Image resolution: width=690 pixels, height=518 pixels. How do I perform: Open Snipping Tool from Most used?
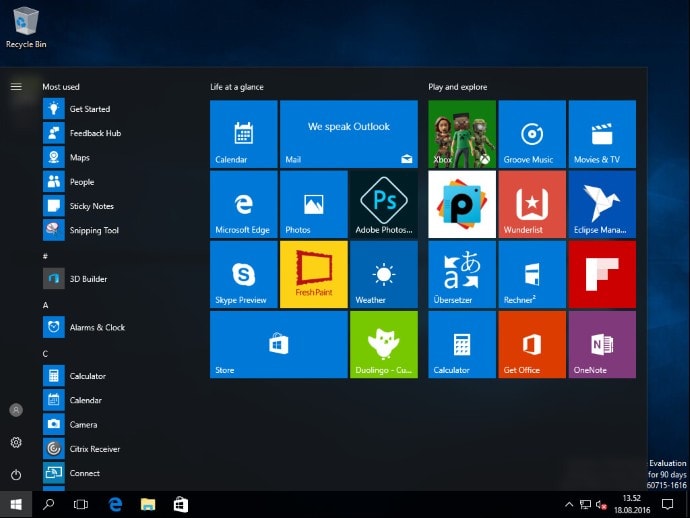click(x=117, y=230)
